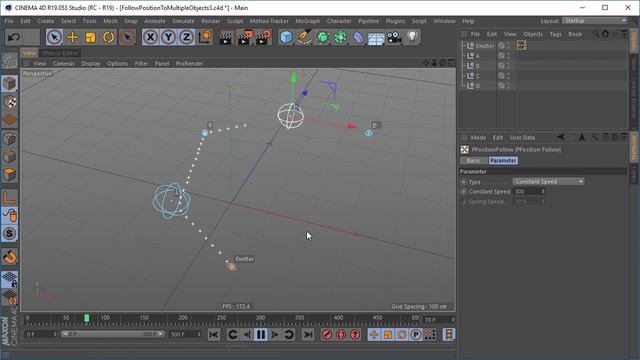640x360 pixels.
Task: Select object D in Object Manager
Action: coord(478,86)
